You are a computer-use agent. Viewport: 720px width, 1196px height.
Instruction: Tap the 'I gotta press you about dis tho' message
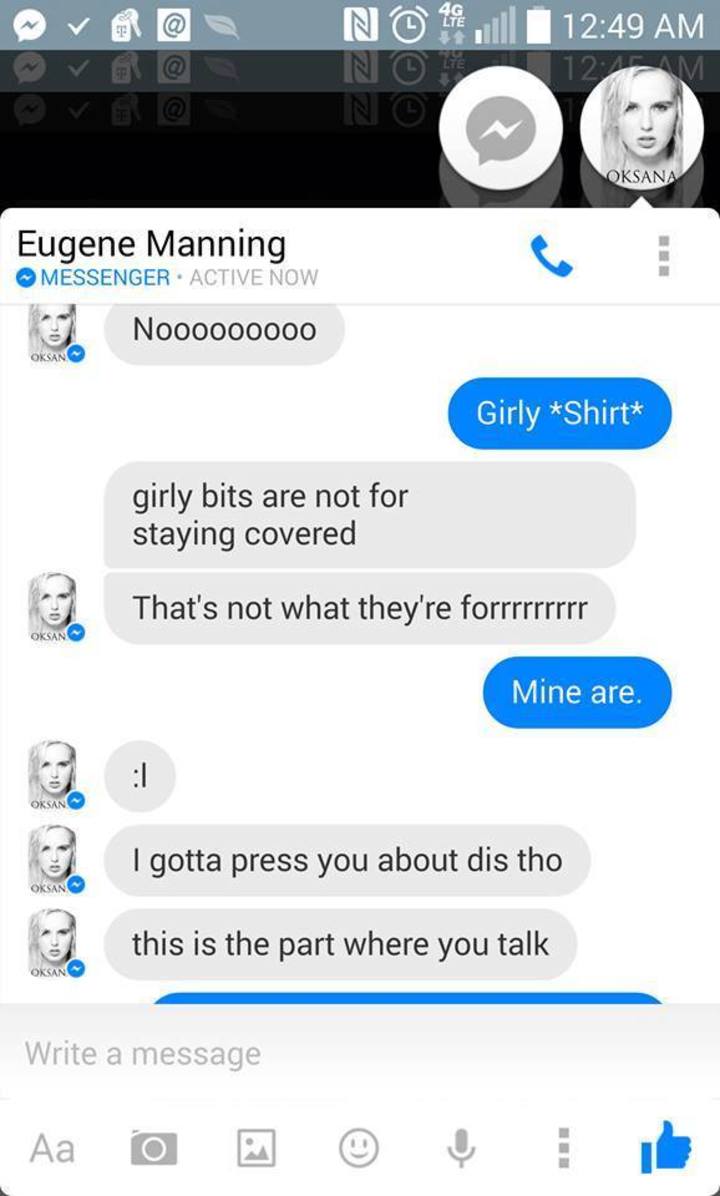tap(347, 860)
